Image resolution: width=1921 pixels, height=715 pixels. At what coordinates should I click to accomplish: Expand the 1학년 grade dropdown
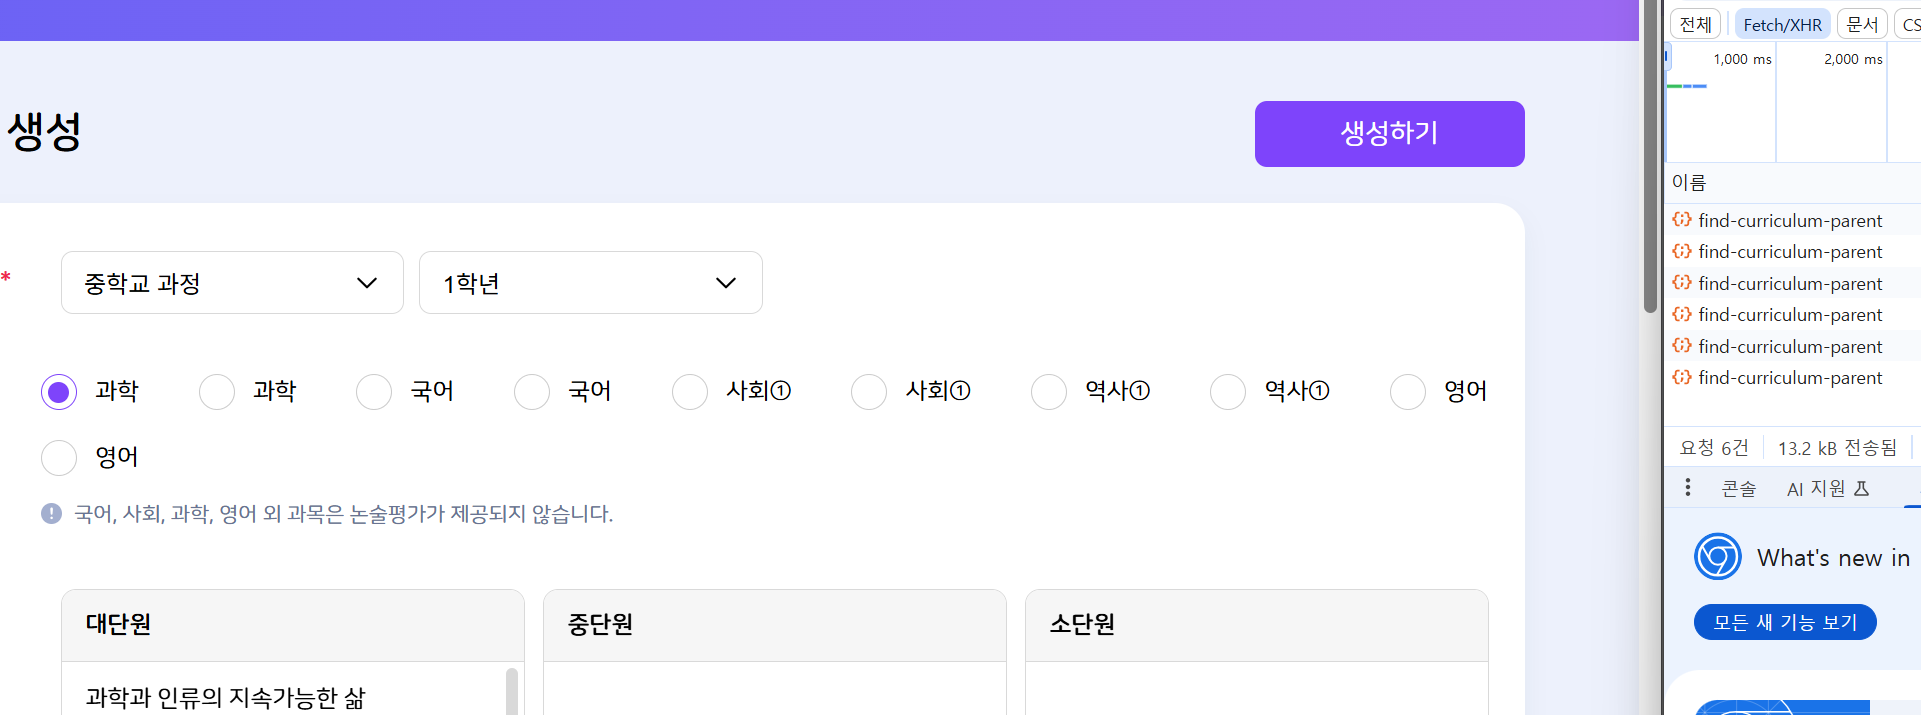(x=590, y=283)
